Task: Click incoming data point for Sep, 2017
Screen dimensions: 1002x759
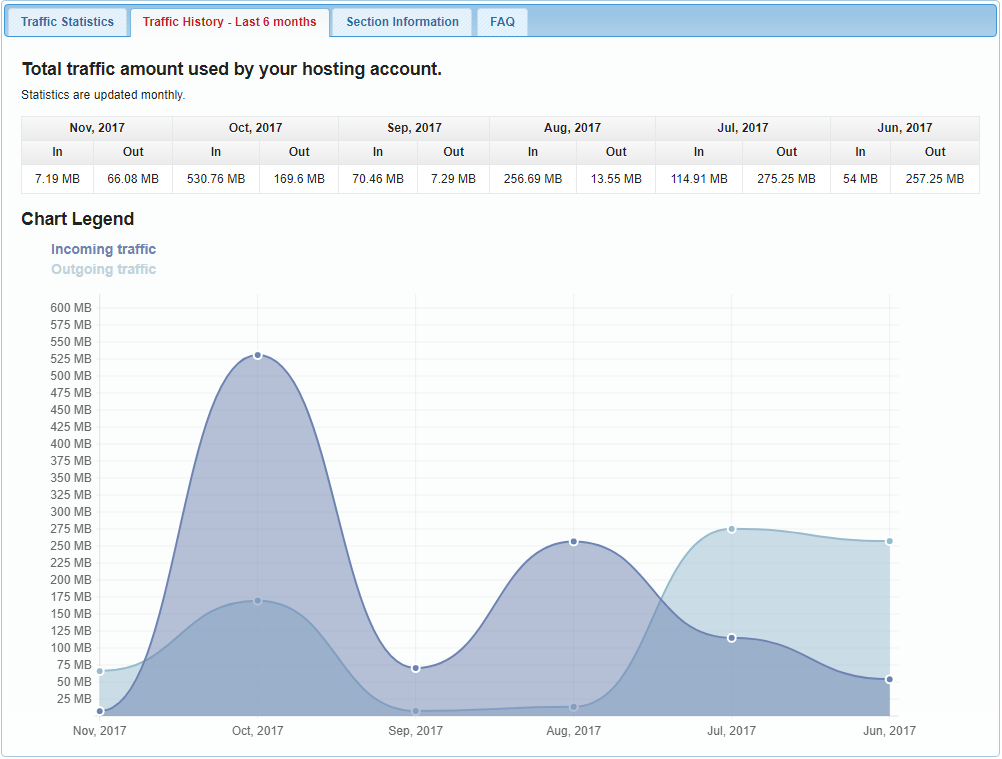Action: click(x=416, y=668)
